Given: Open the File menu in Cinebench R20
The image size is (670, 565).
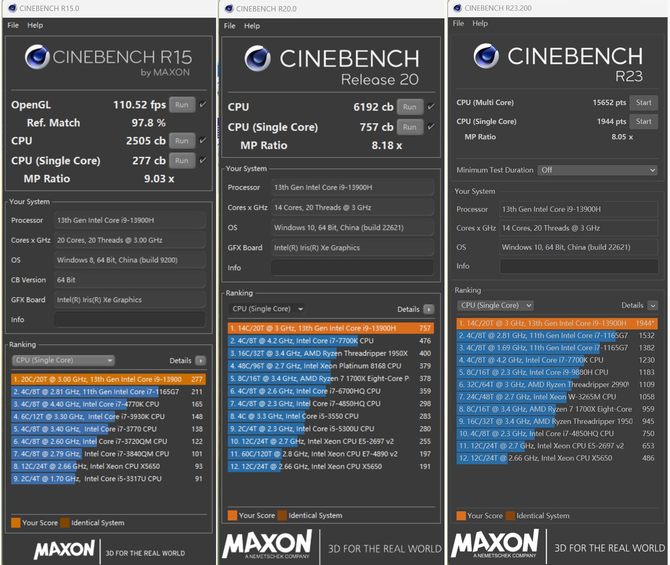Looking at the screenshot, I should [229, 26].
